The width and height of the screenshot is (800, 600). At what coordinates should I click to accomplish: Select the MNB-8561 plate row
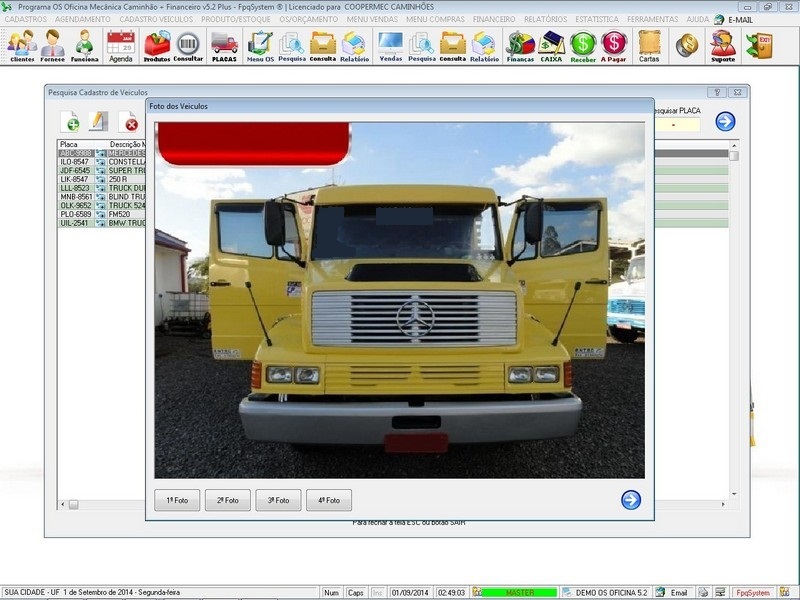(x=102, y=196)
